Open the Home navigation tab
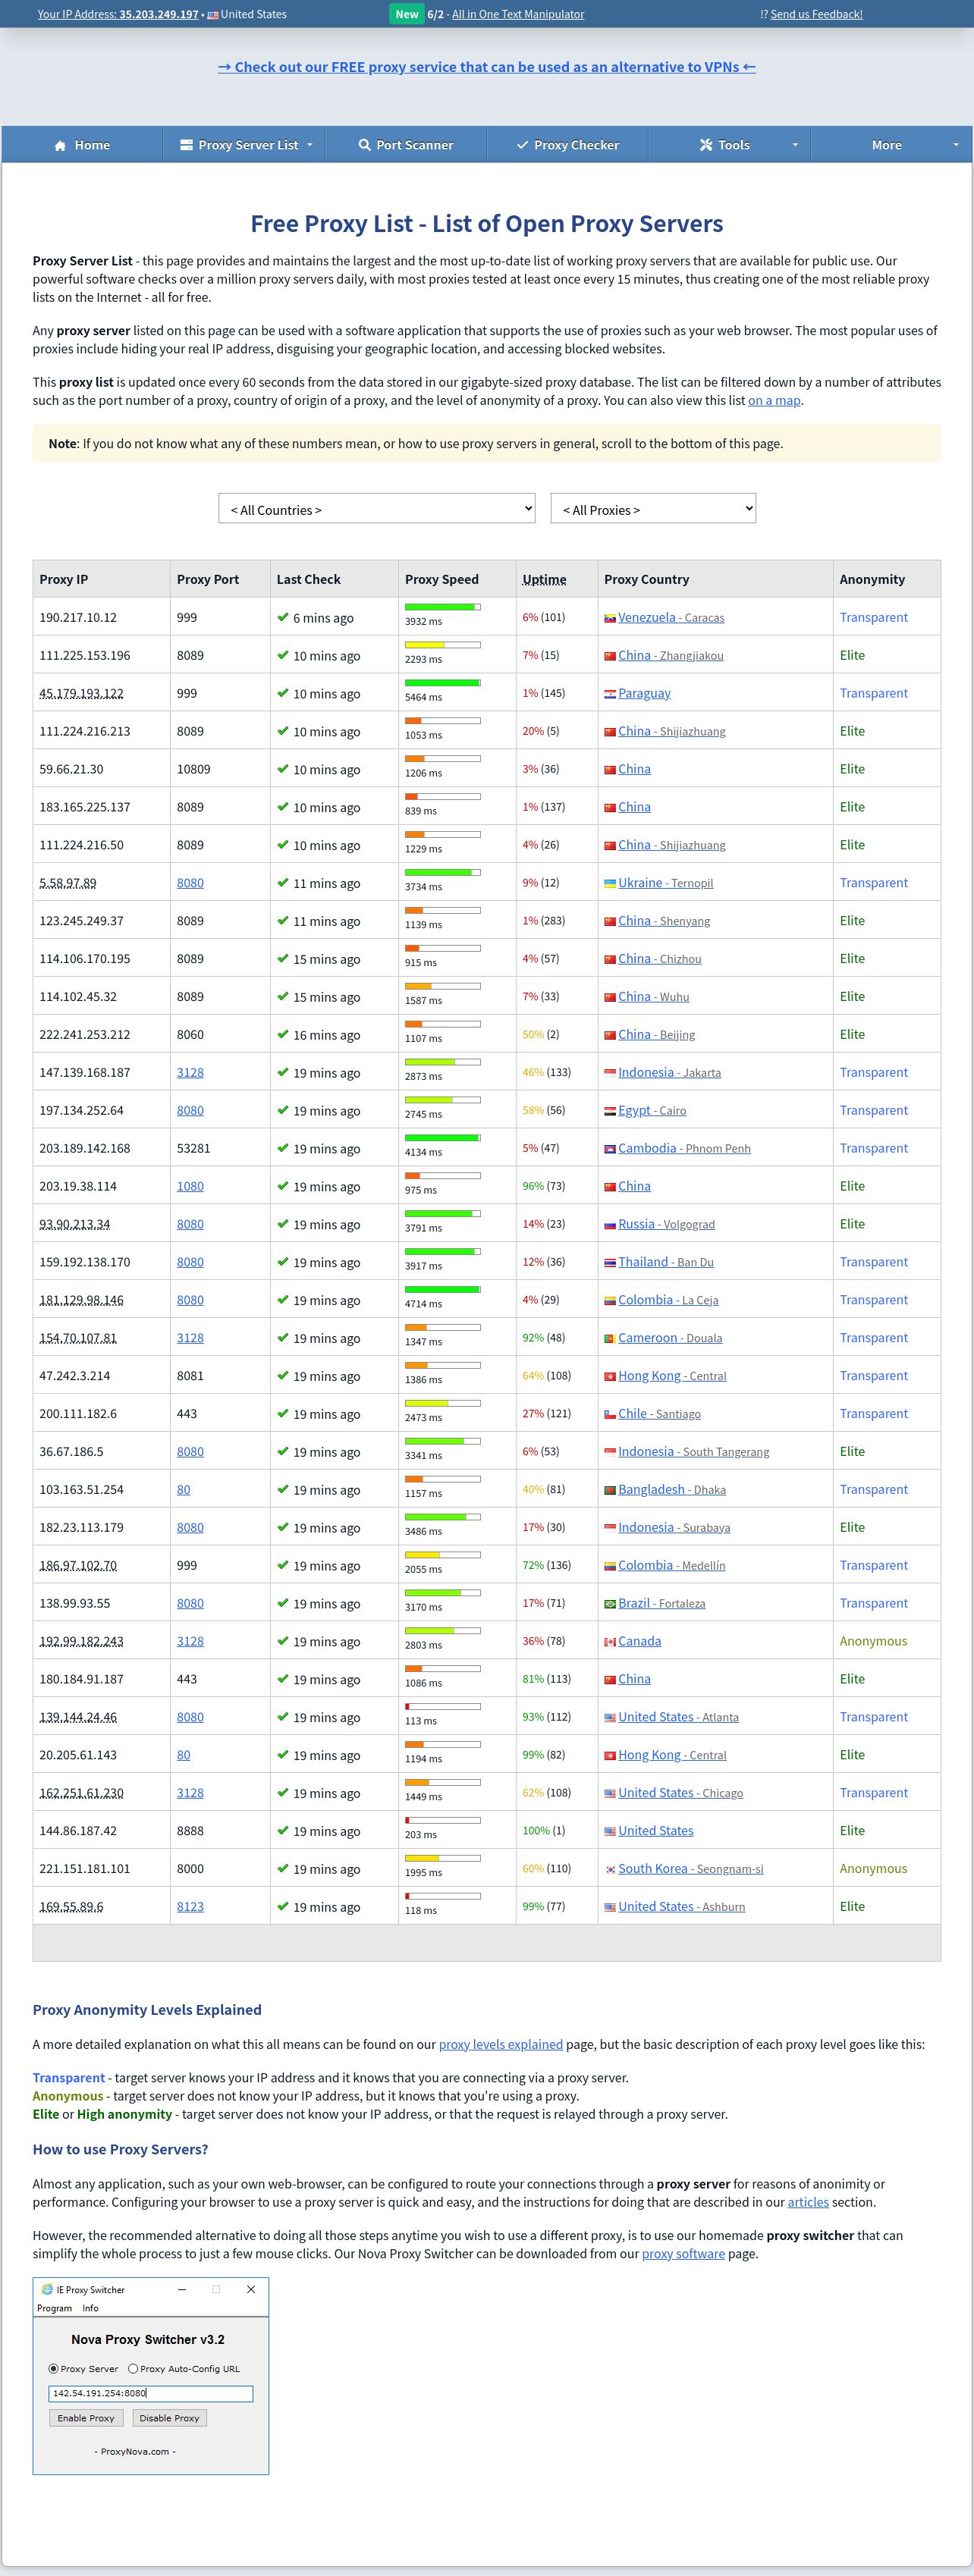Screen dimensions: 974x2576 (x=82, y=145)
